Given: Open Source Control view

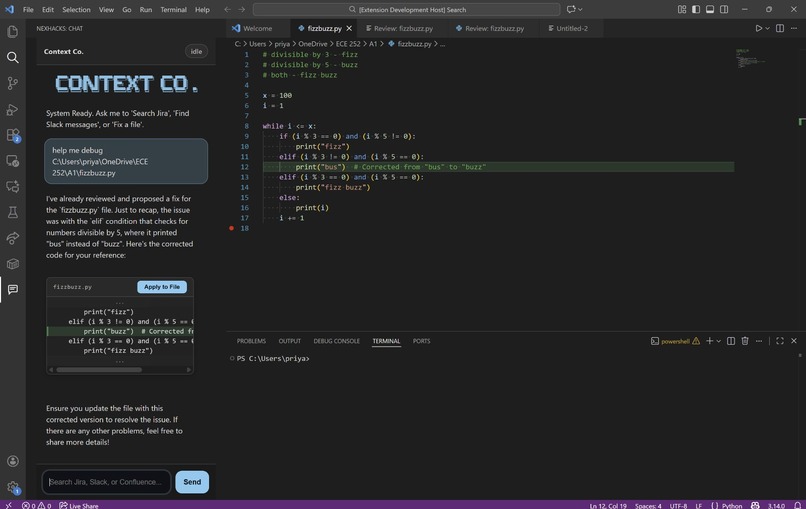Looking at the screenshot, I should [x=13, y=83].
